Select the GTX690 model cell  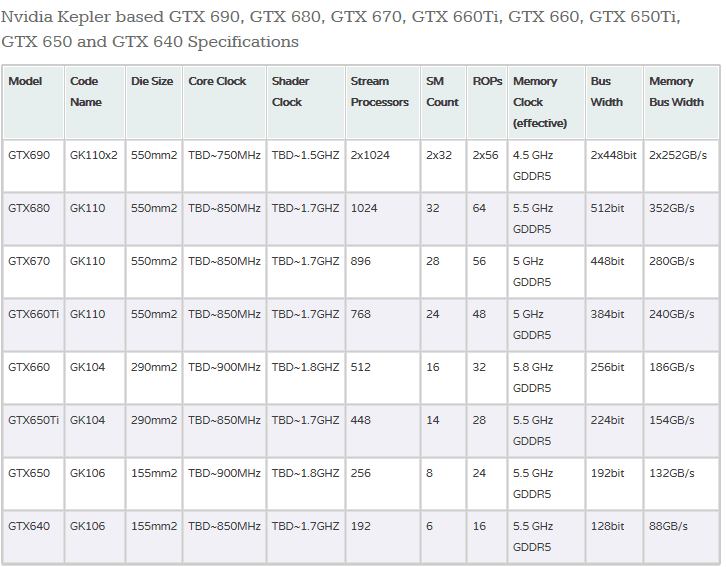tap(33, 166)
